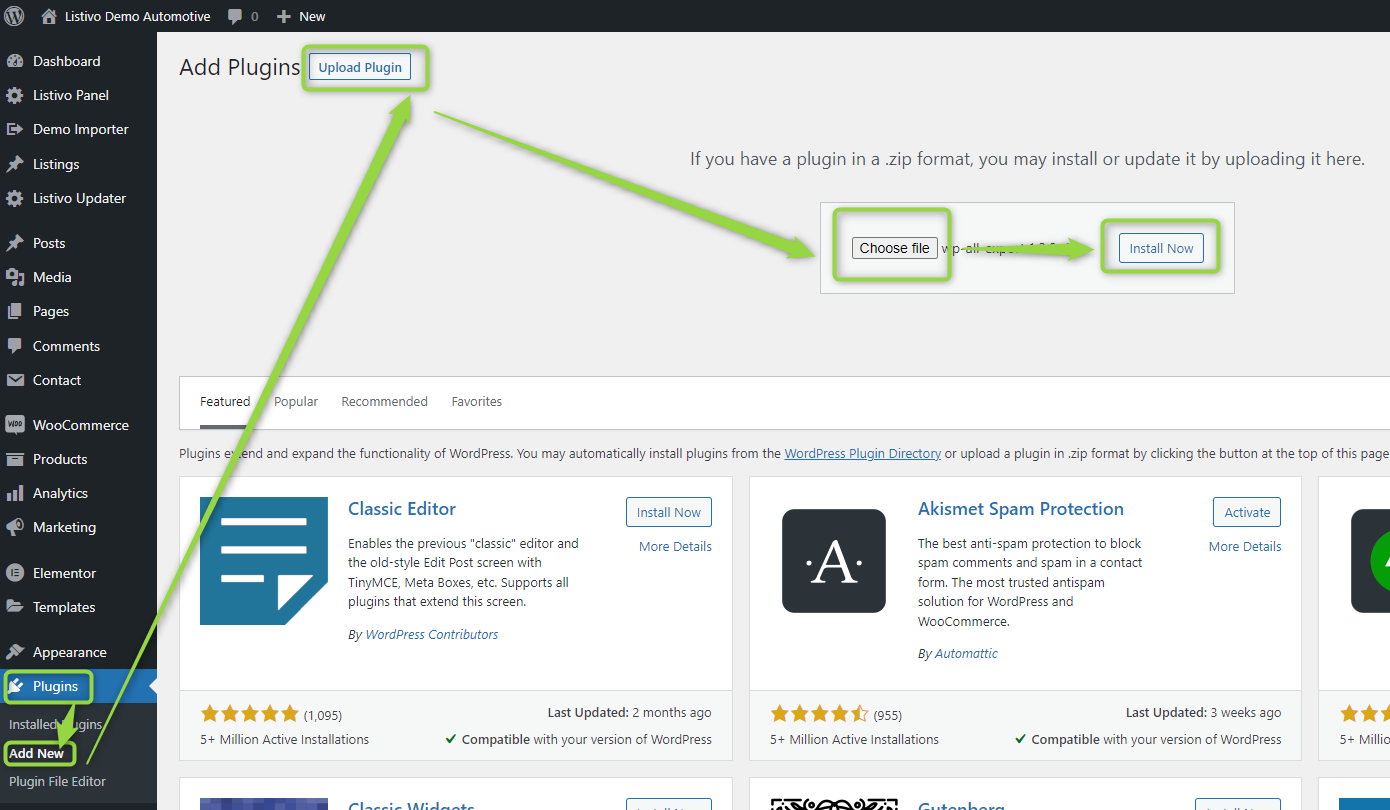Click the Akismet plugin thumbnail
Viewport: 1390px width, 810px height.
coord(834,561)
